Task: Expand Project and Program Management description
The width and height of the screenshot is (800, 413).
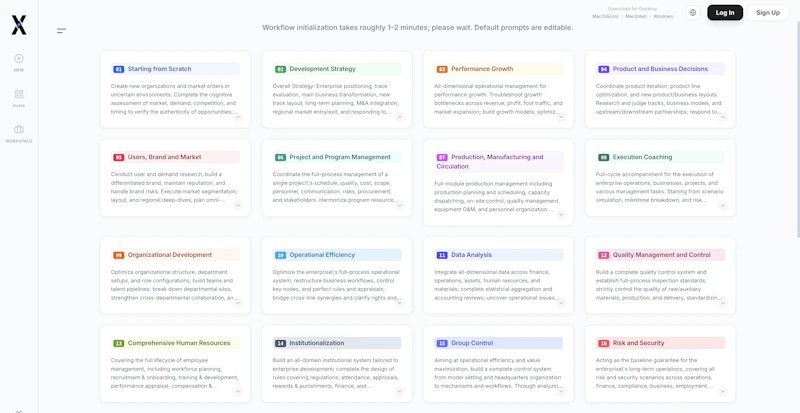Action: click(x=399, y=205)
